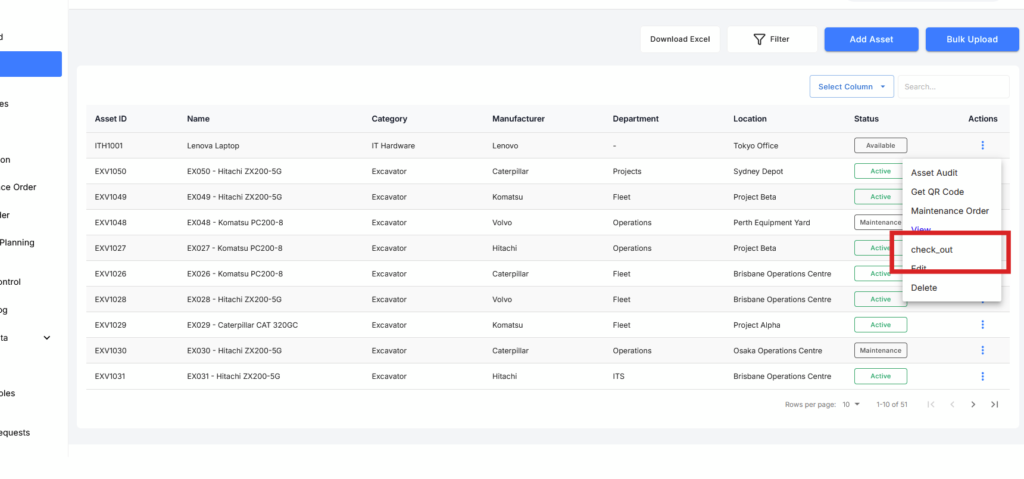Click the Lenovo manufacturer cell
Viewport: 1024px width, 479px height.
click(x=505, y=146)
